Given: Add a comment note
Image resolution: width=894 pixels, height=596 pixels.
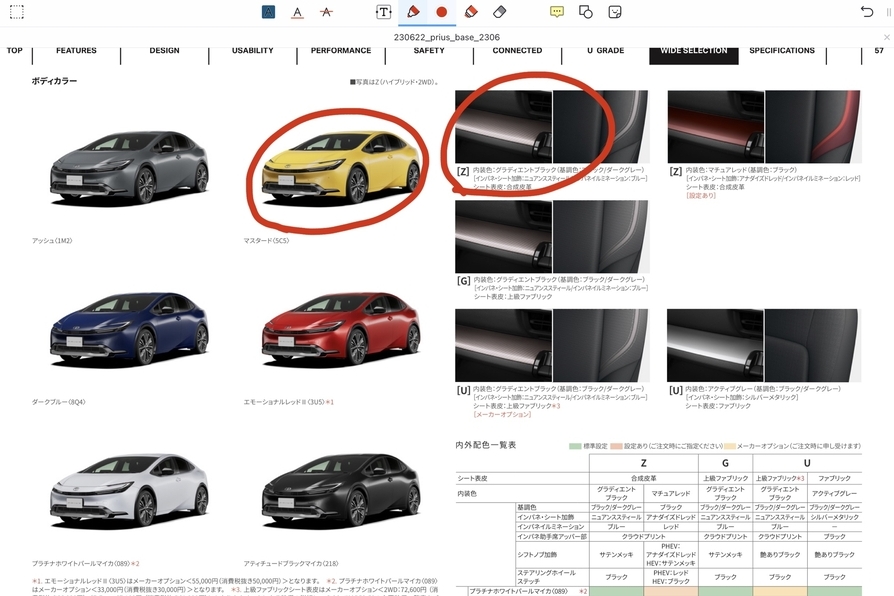Looking at the screenshot, I should pyautogui.click(x=557, y=12).
